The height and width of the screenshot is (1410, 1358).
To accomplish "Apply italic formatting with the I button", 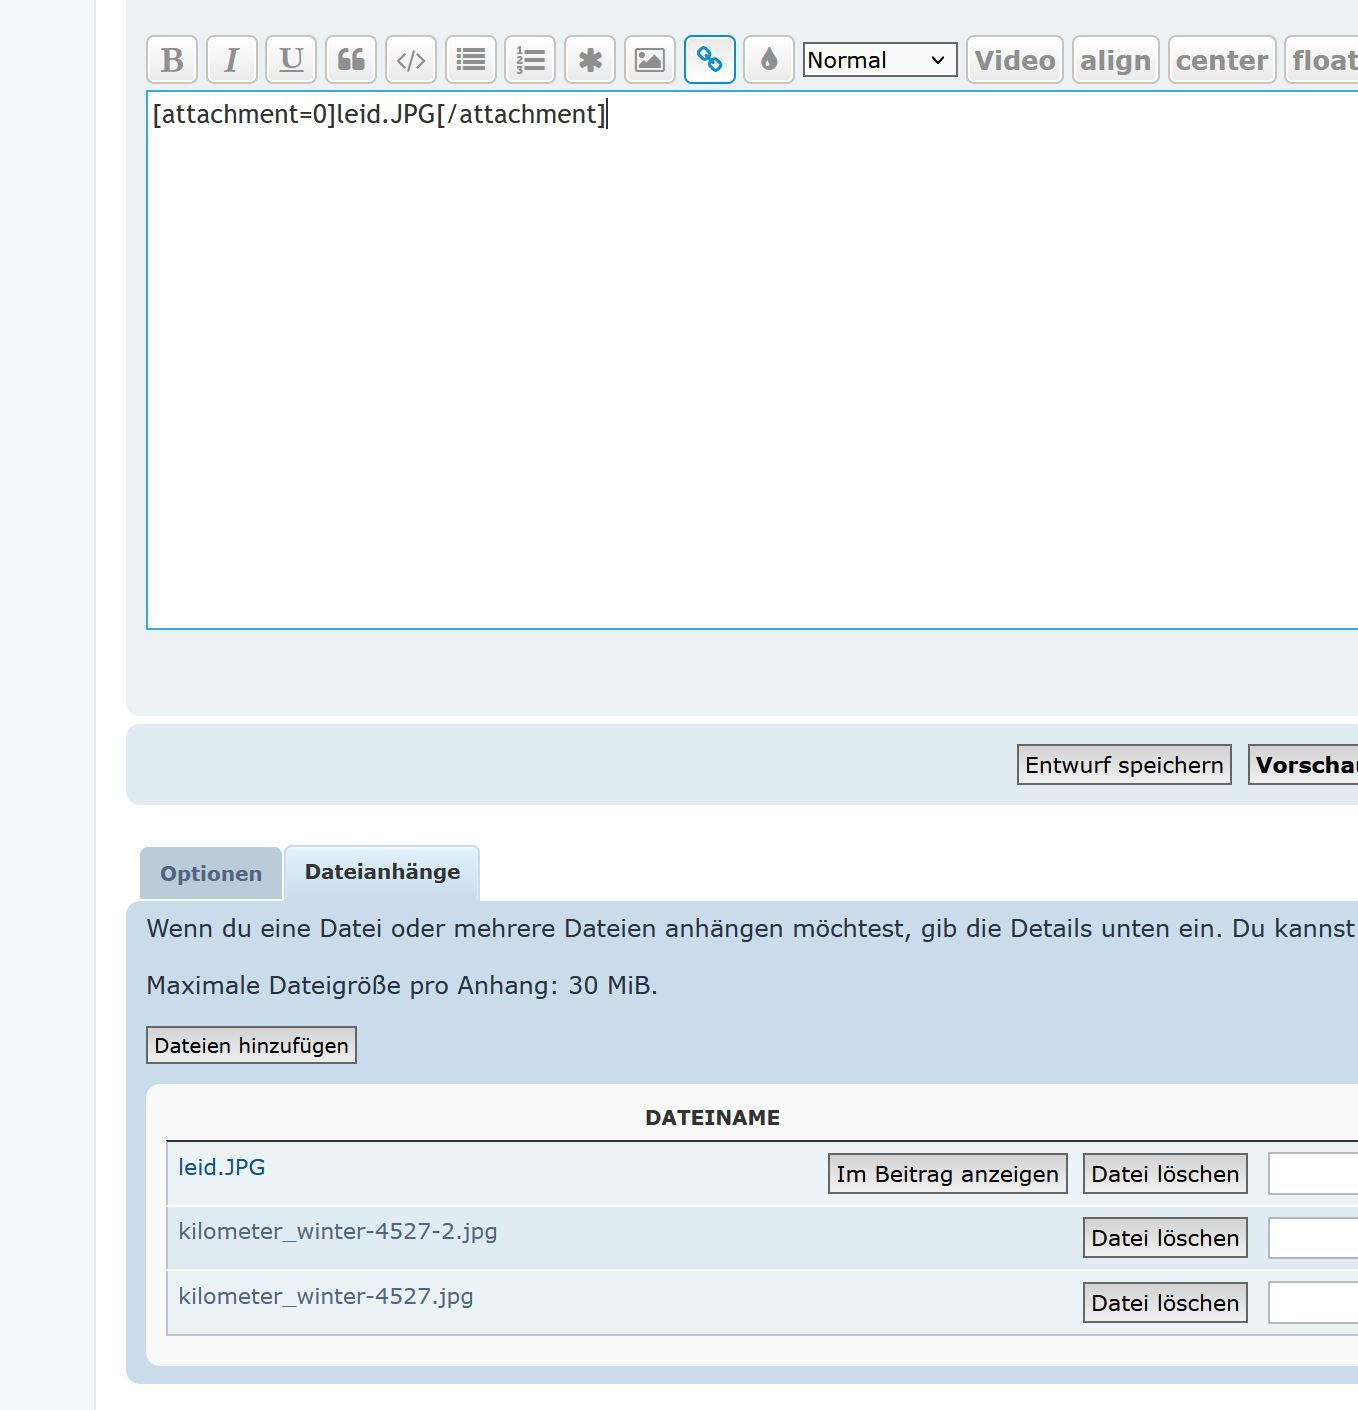I will (x=232, y=60).
